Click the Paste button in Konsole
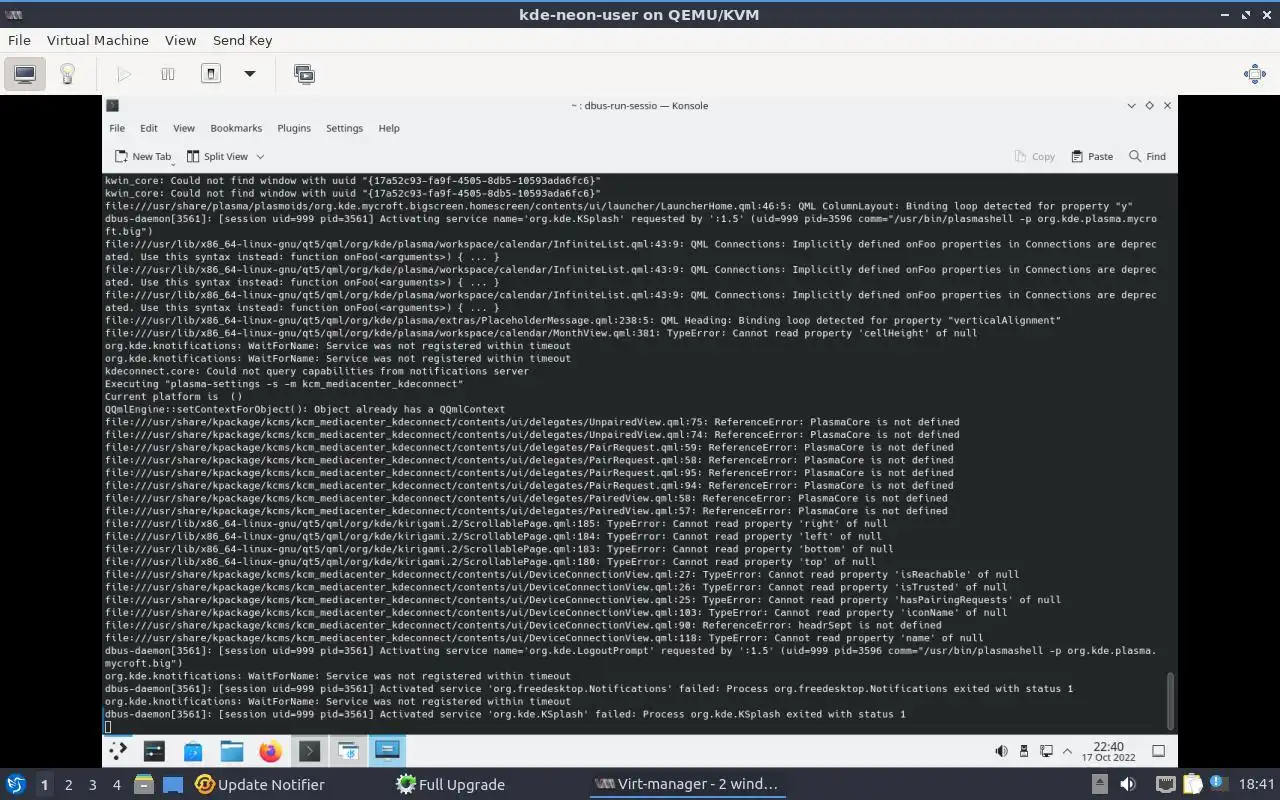Viewport: 1280px width, 800px height. click(1092, 156)
